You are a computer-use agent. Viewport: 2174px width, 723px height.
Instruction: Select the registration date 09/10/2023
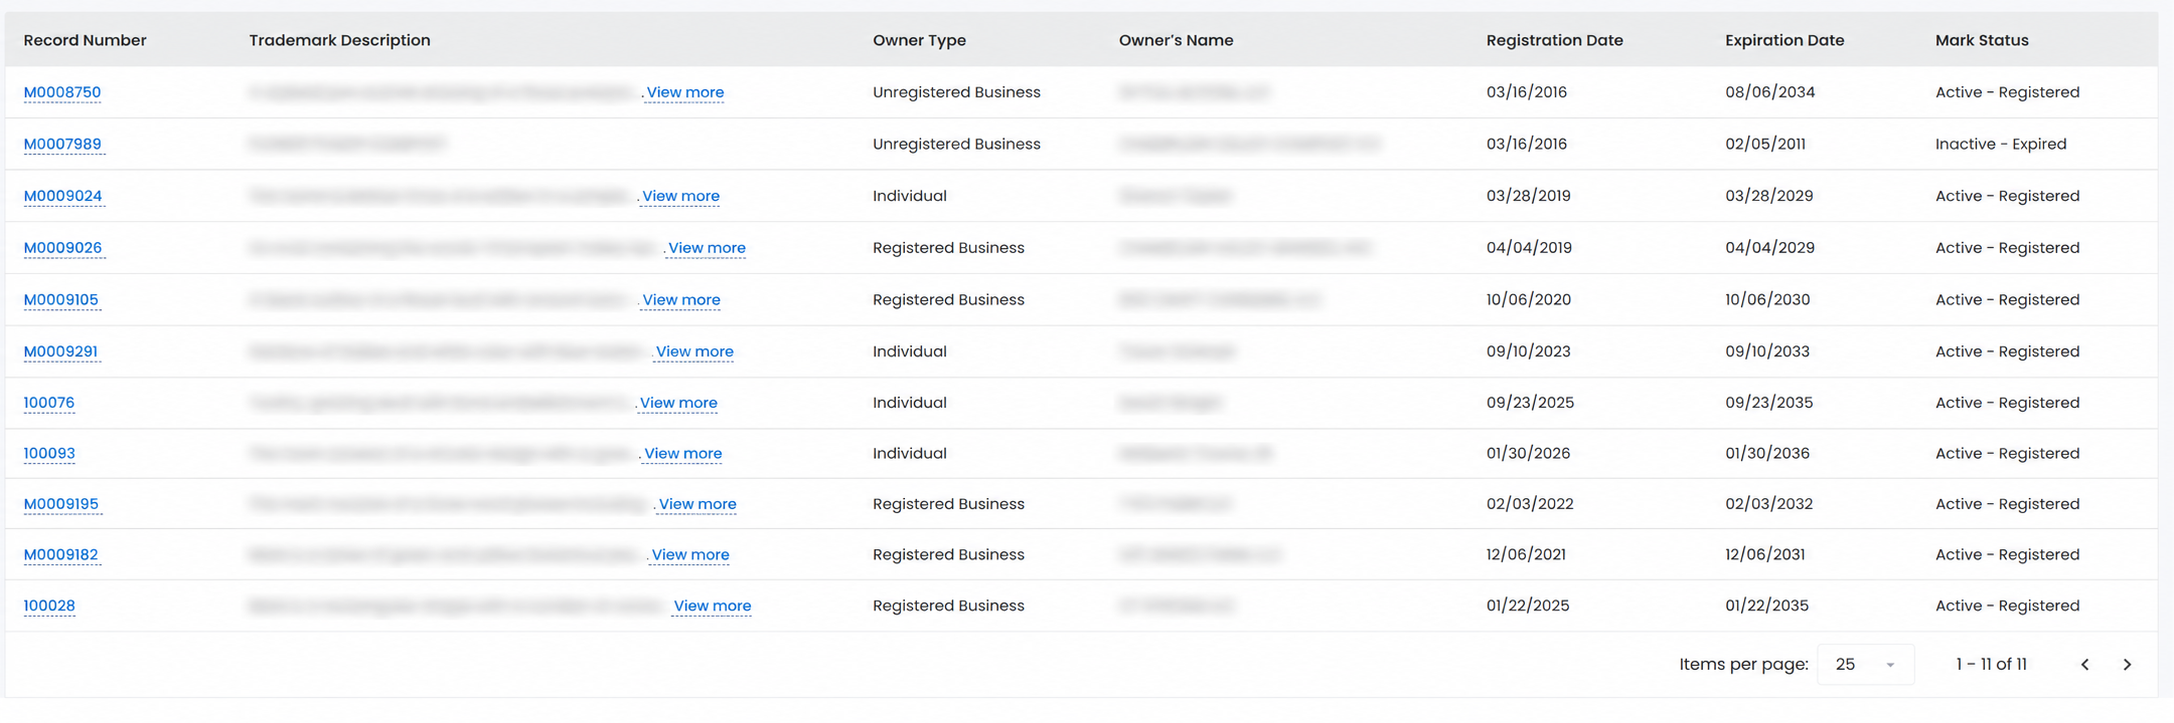click(x=1528, y=352)
